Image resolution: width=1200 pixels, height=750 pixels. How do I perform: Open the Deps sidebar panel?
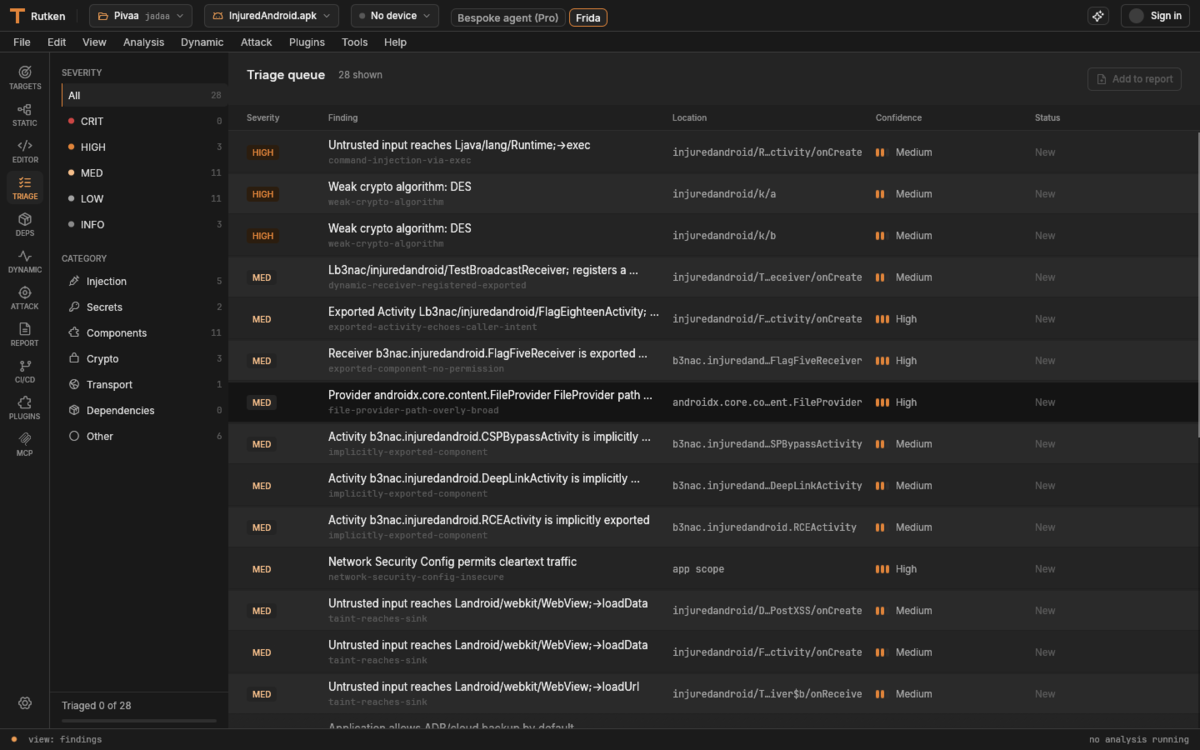tap(25, 225)
